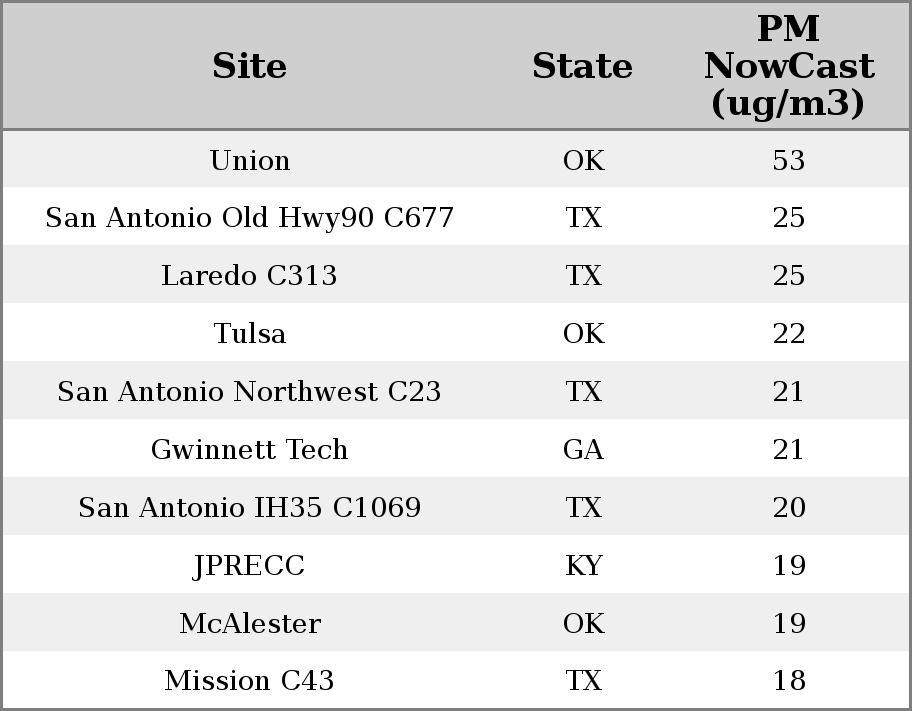Select the Union site row
Screen dimensions: 912x711
[456, 159]
